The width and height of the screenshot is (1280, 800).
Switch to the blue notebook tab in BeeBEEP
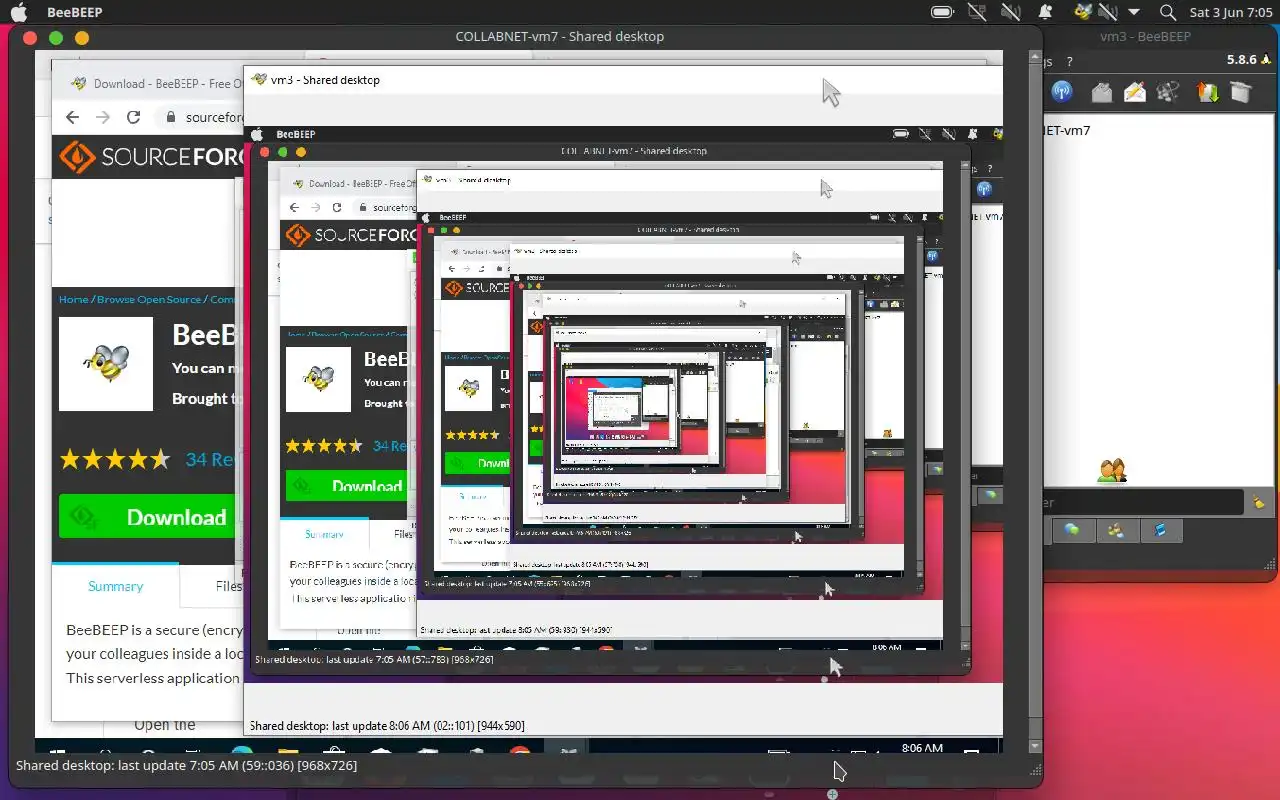pos(1160,530)
